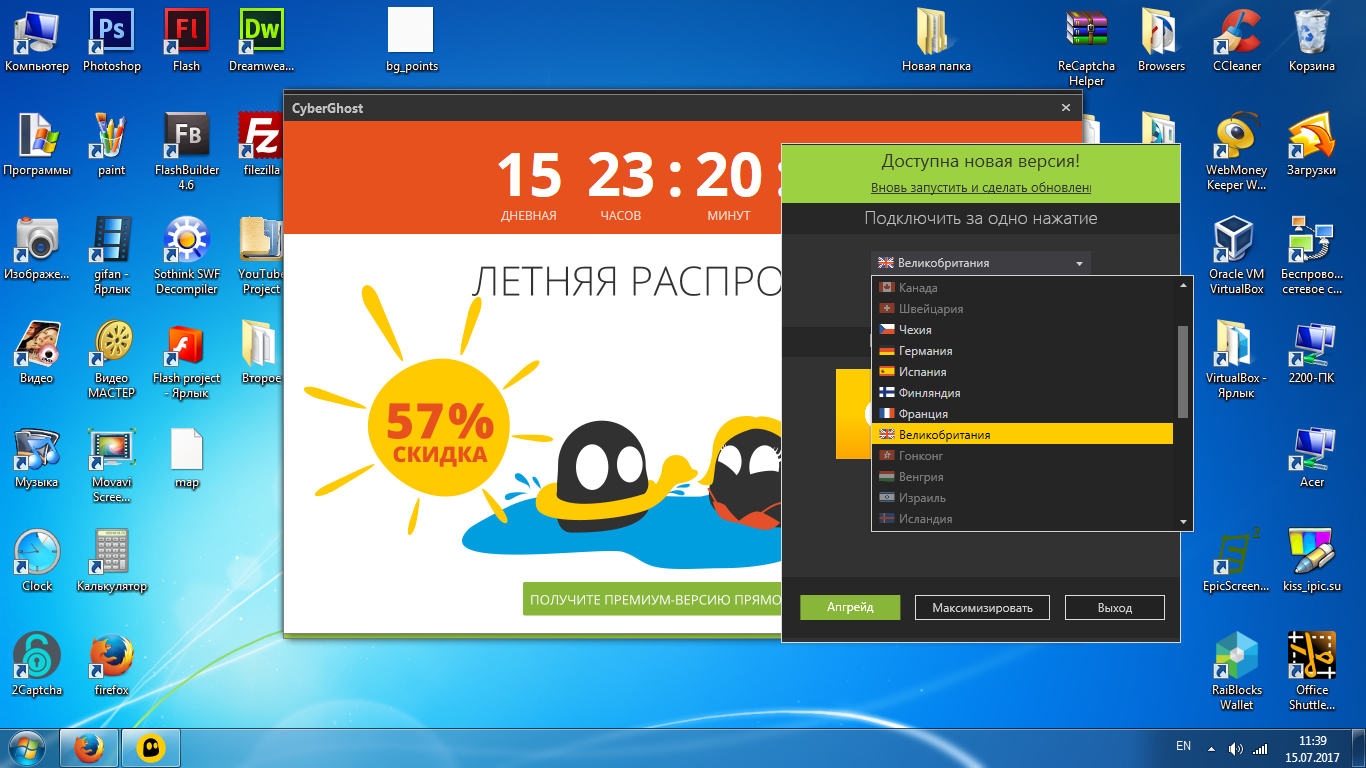This screenshot has height=768, width=1366.
Task: Choose Израиль from the country list
Action: coord(1022,498)
